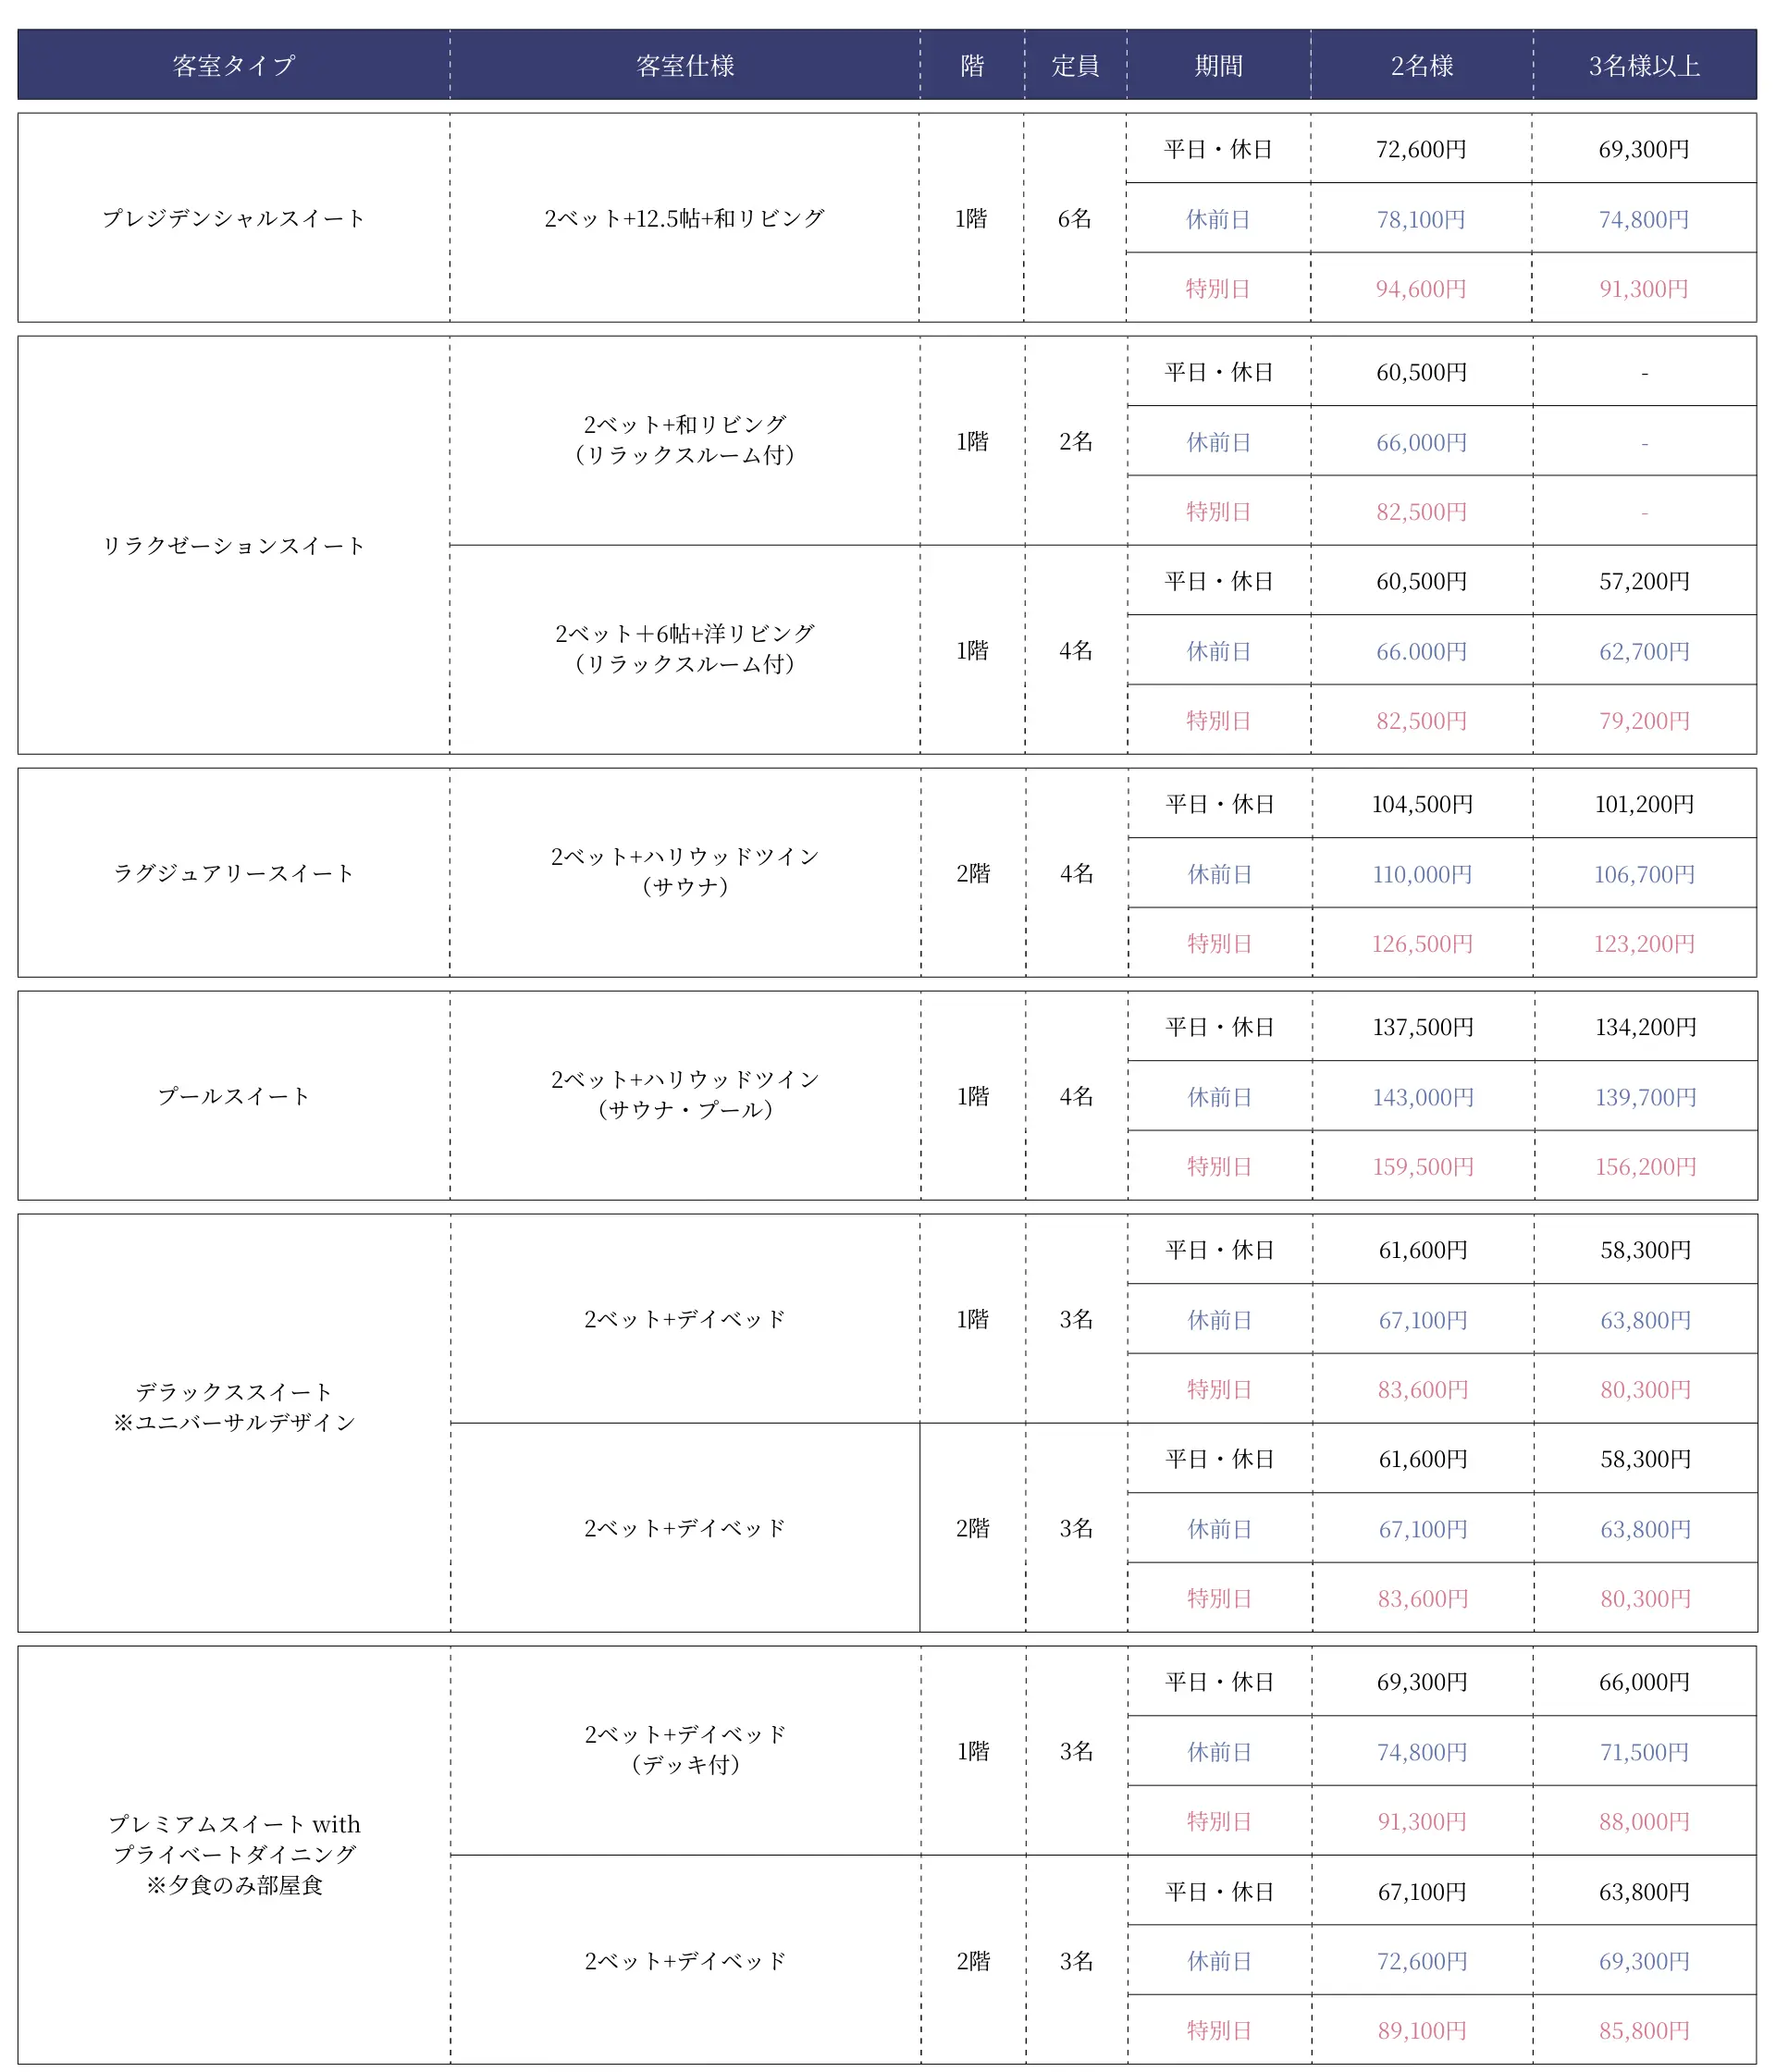Click the 89,100円 special day price
The image size is (1776, 2072).
click(x=1422, y=2030)
